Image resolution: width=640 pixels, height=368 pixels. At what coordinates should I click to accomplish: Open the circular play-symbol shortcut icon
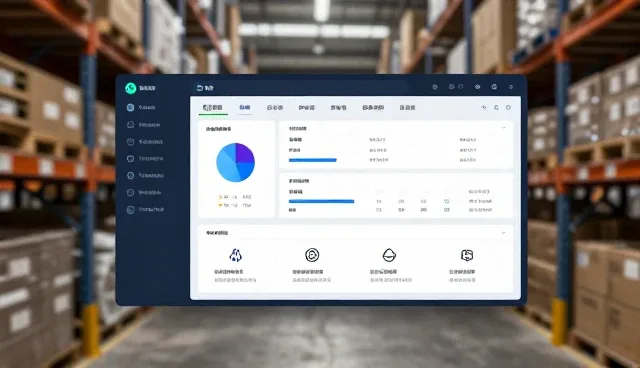312,255
